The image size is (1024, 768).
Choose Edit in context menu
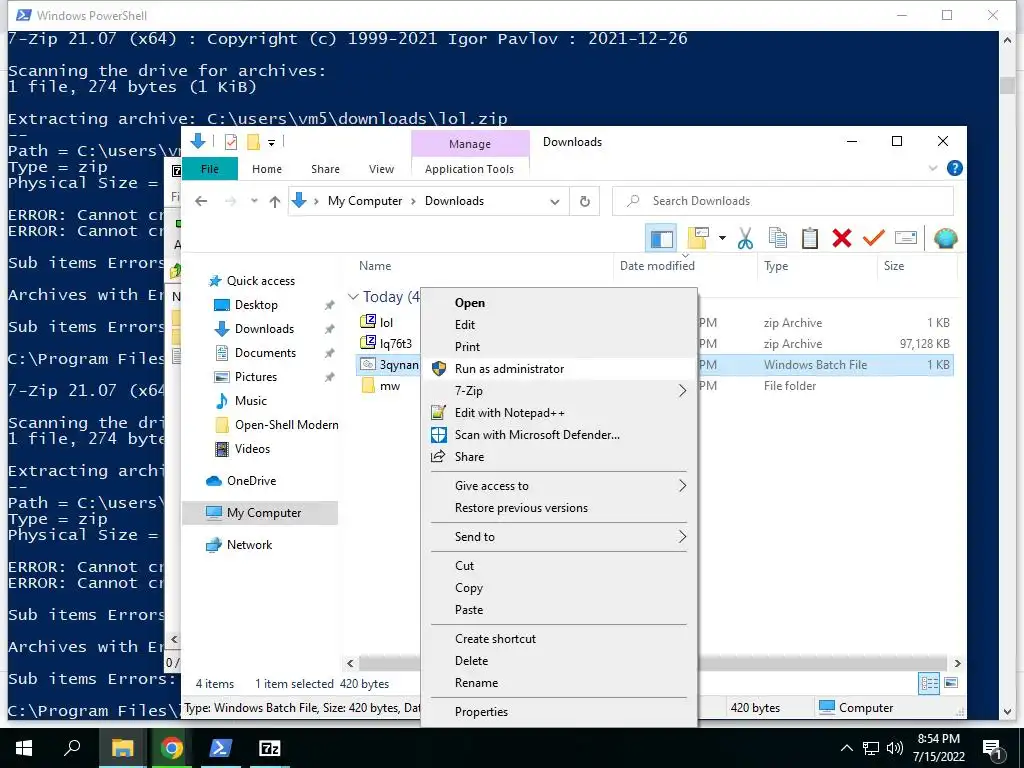point(559,325)
